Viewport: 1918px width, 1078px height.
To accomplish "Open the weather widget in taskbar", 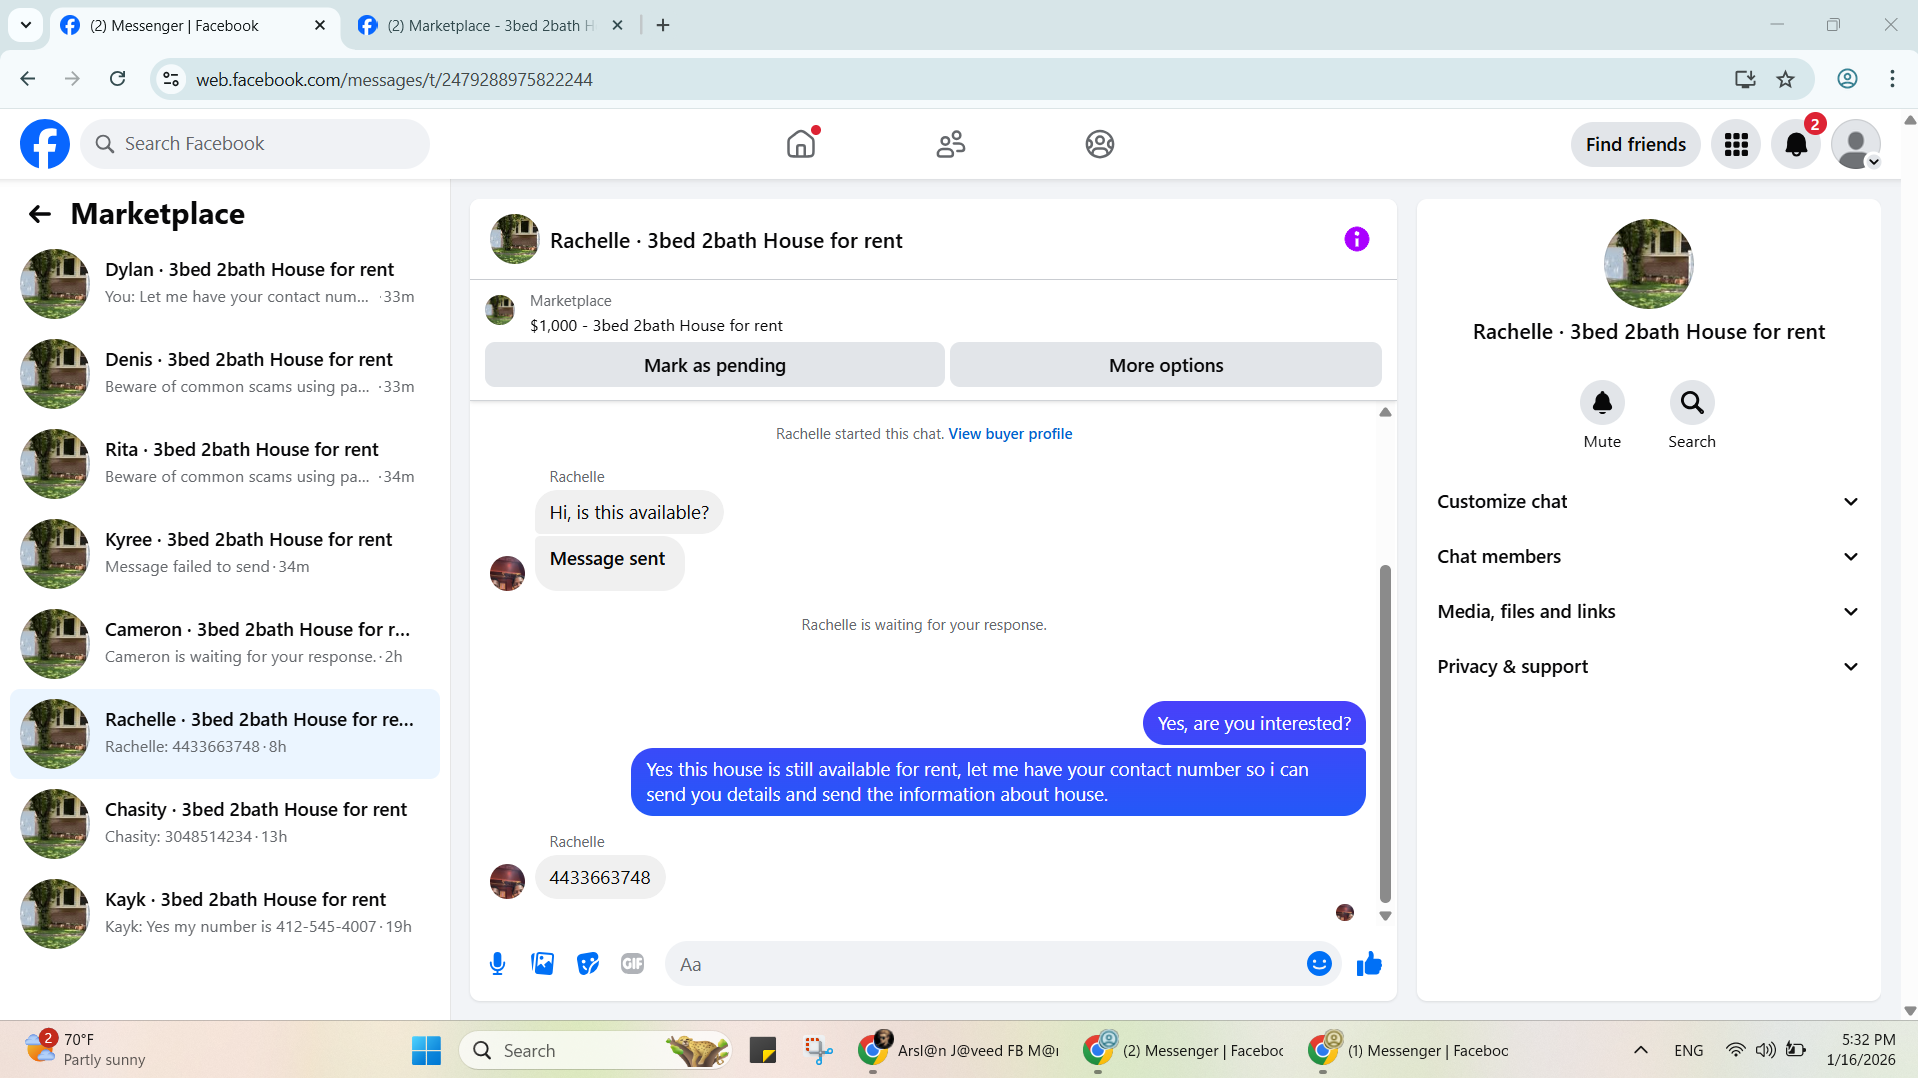I will (x=86, y=1049).
